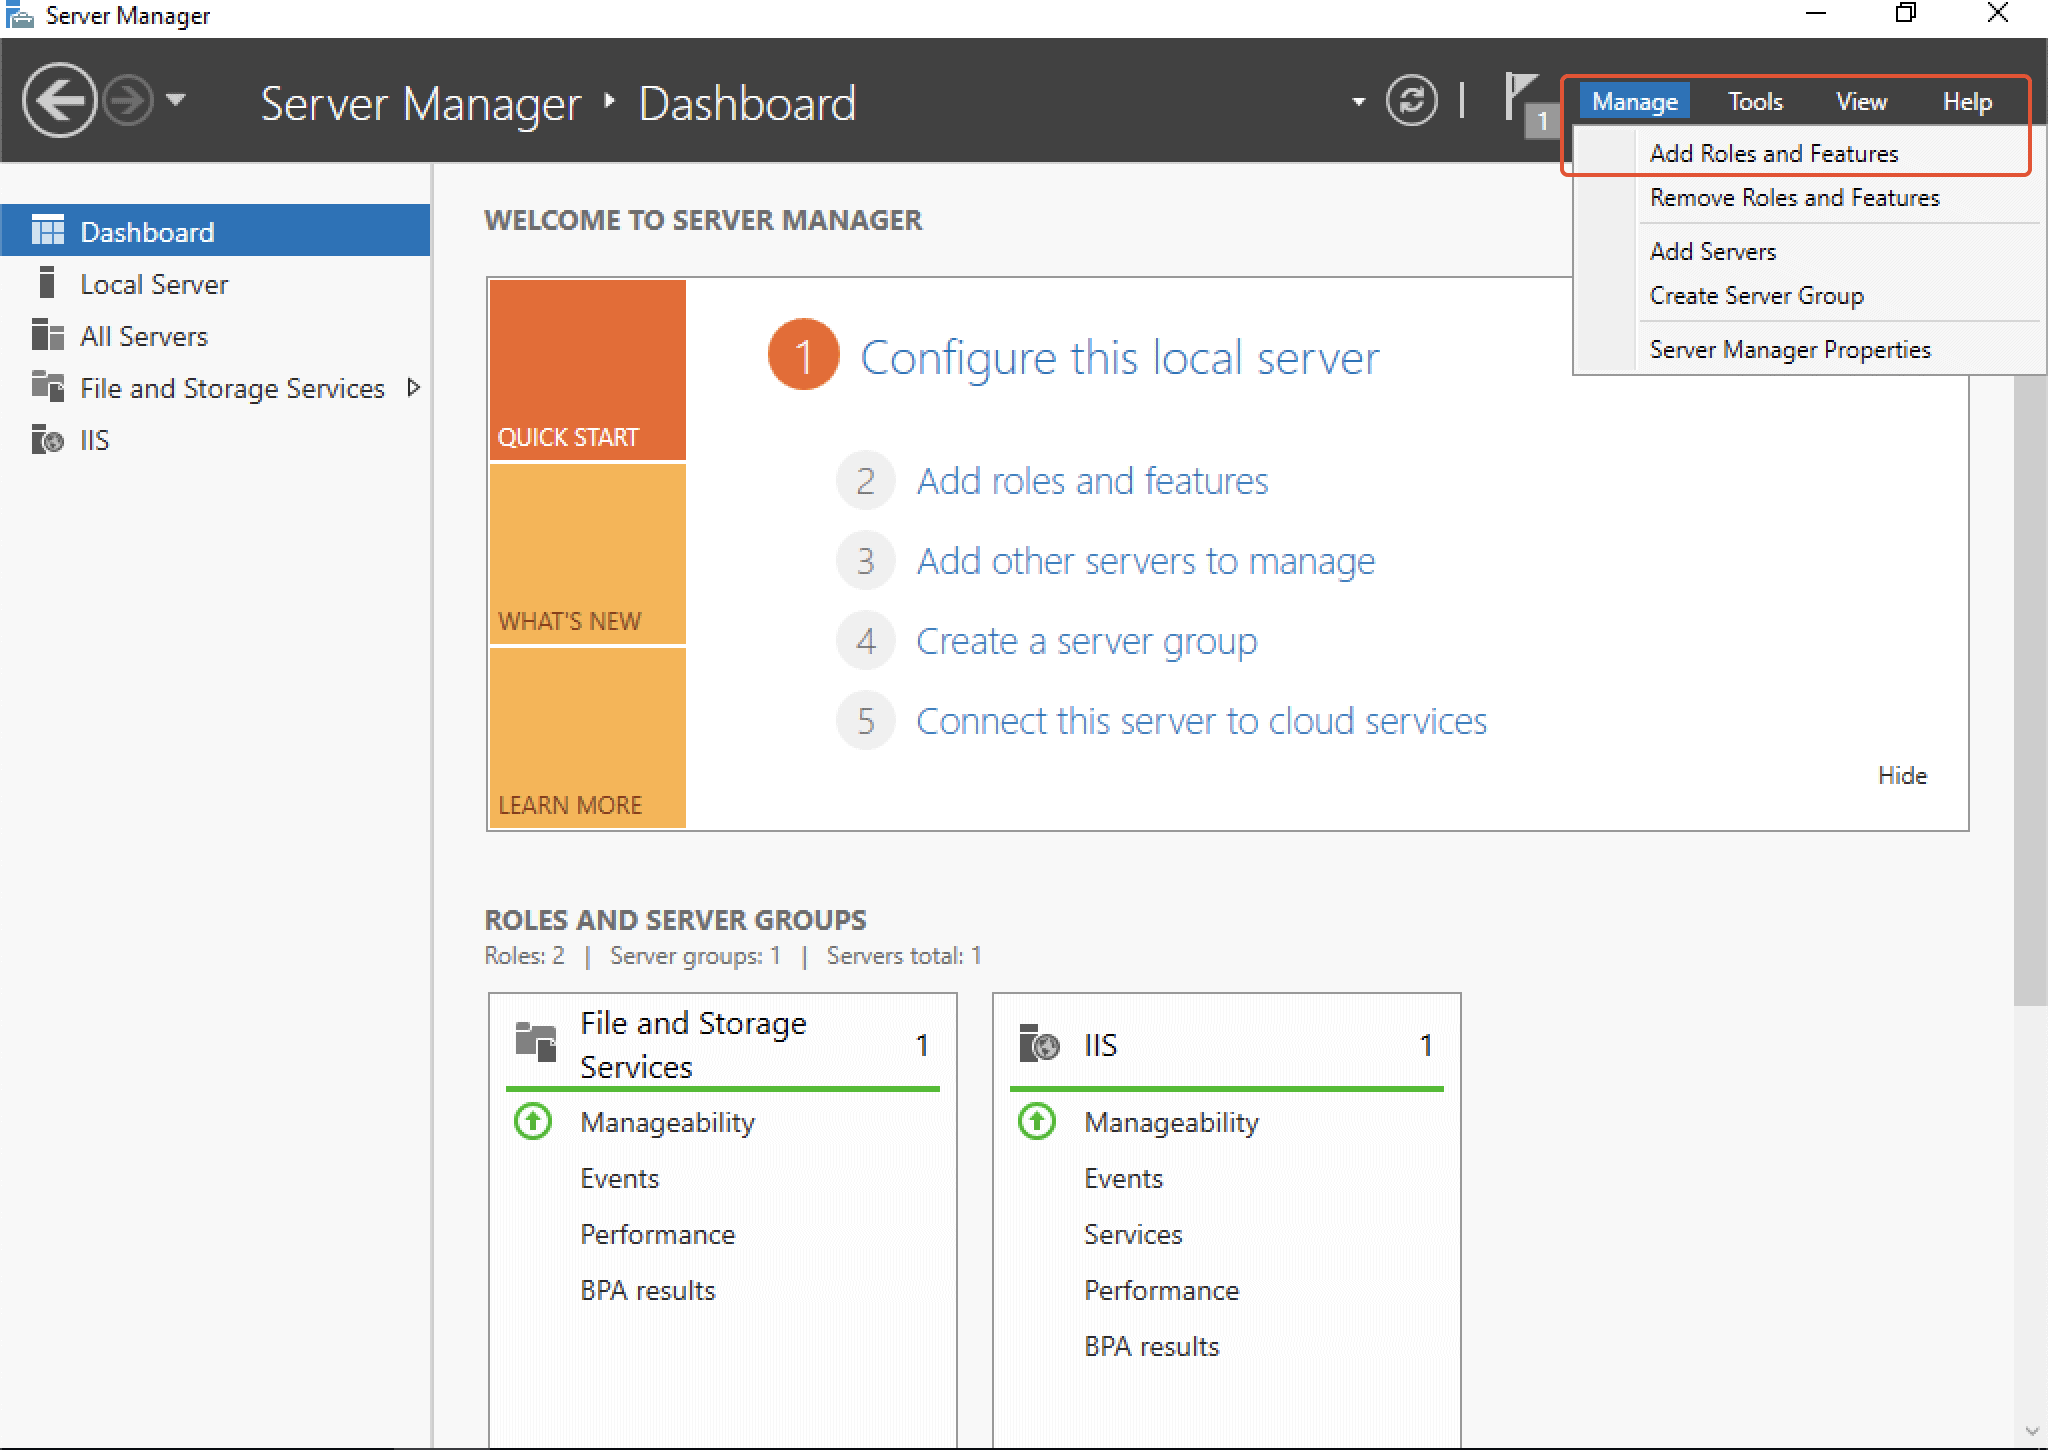Click the IIS sidebar icon
2048x1450 pixels.
click(x=47, y=438)
